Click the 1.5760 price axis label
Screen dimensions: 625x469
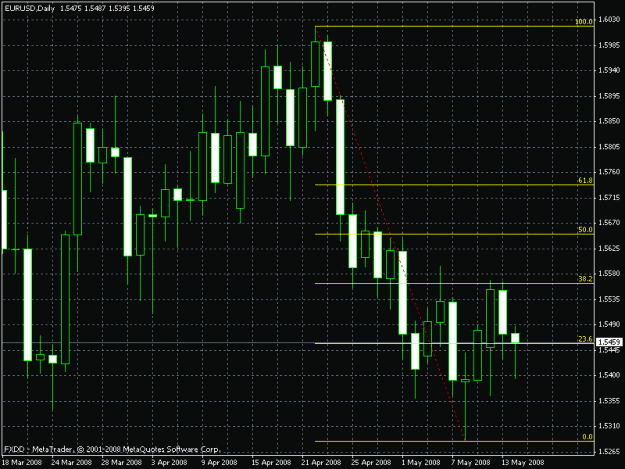[609, 172]
